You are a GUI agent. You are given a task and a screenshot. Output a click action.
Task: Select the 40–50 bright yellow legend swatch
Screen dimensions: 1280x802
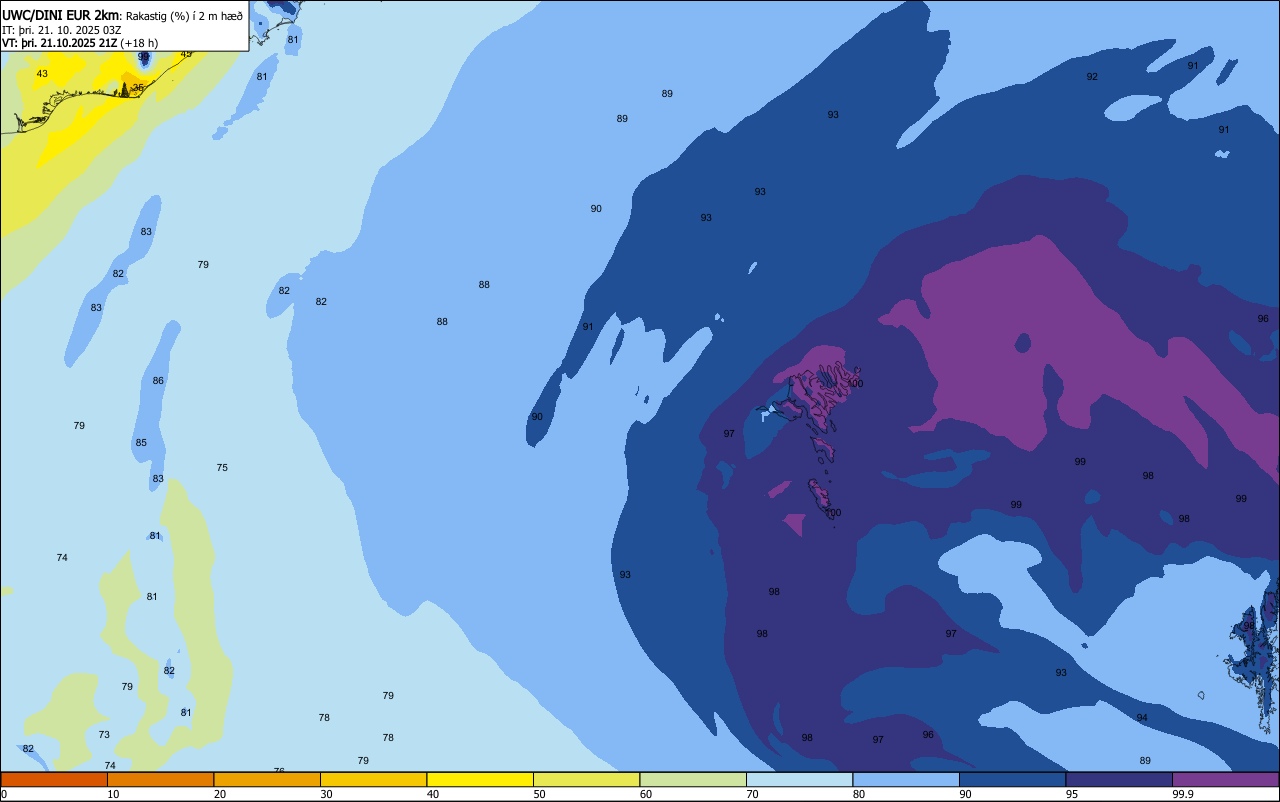pyautogui.click(x=480, y=779)
